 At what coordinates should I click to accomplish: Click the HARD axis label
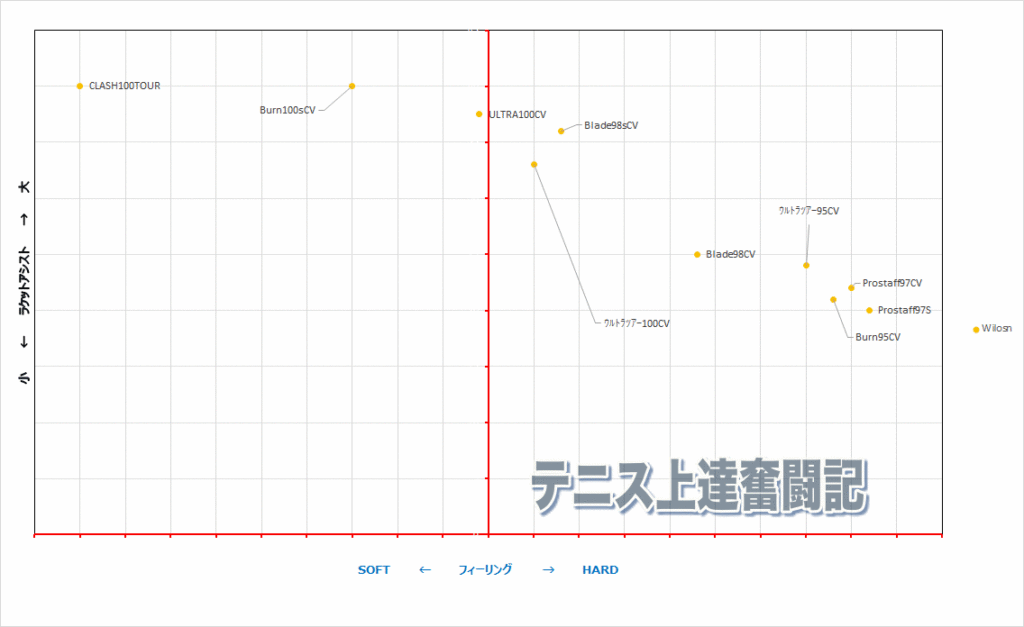click(600, 570)
